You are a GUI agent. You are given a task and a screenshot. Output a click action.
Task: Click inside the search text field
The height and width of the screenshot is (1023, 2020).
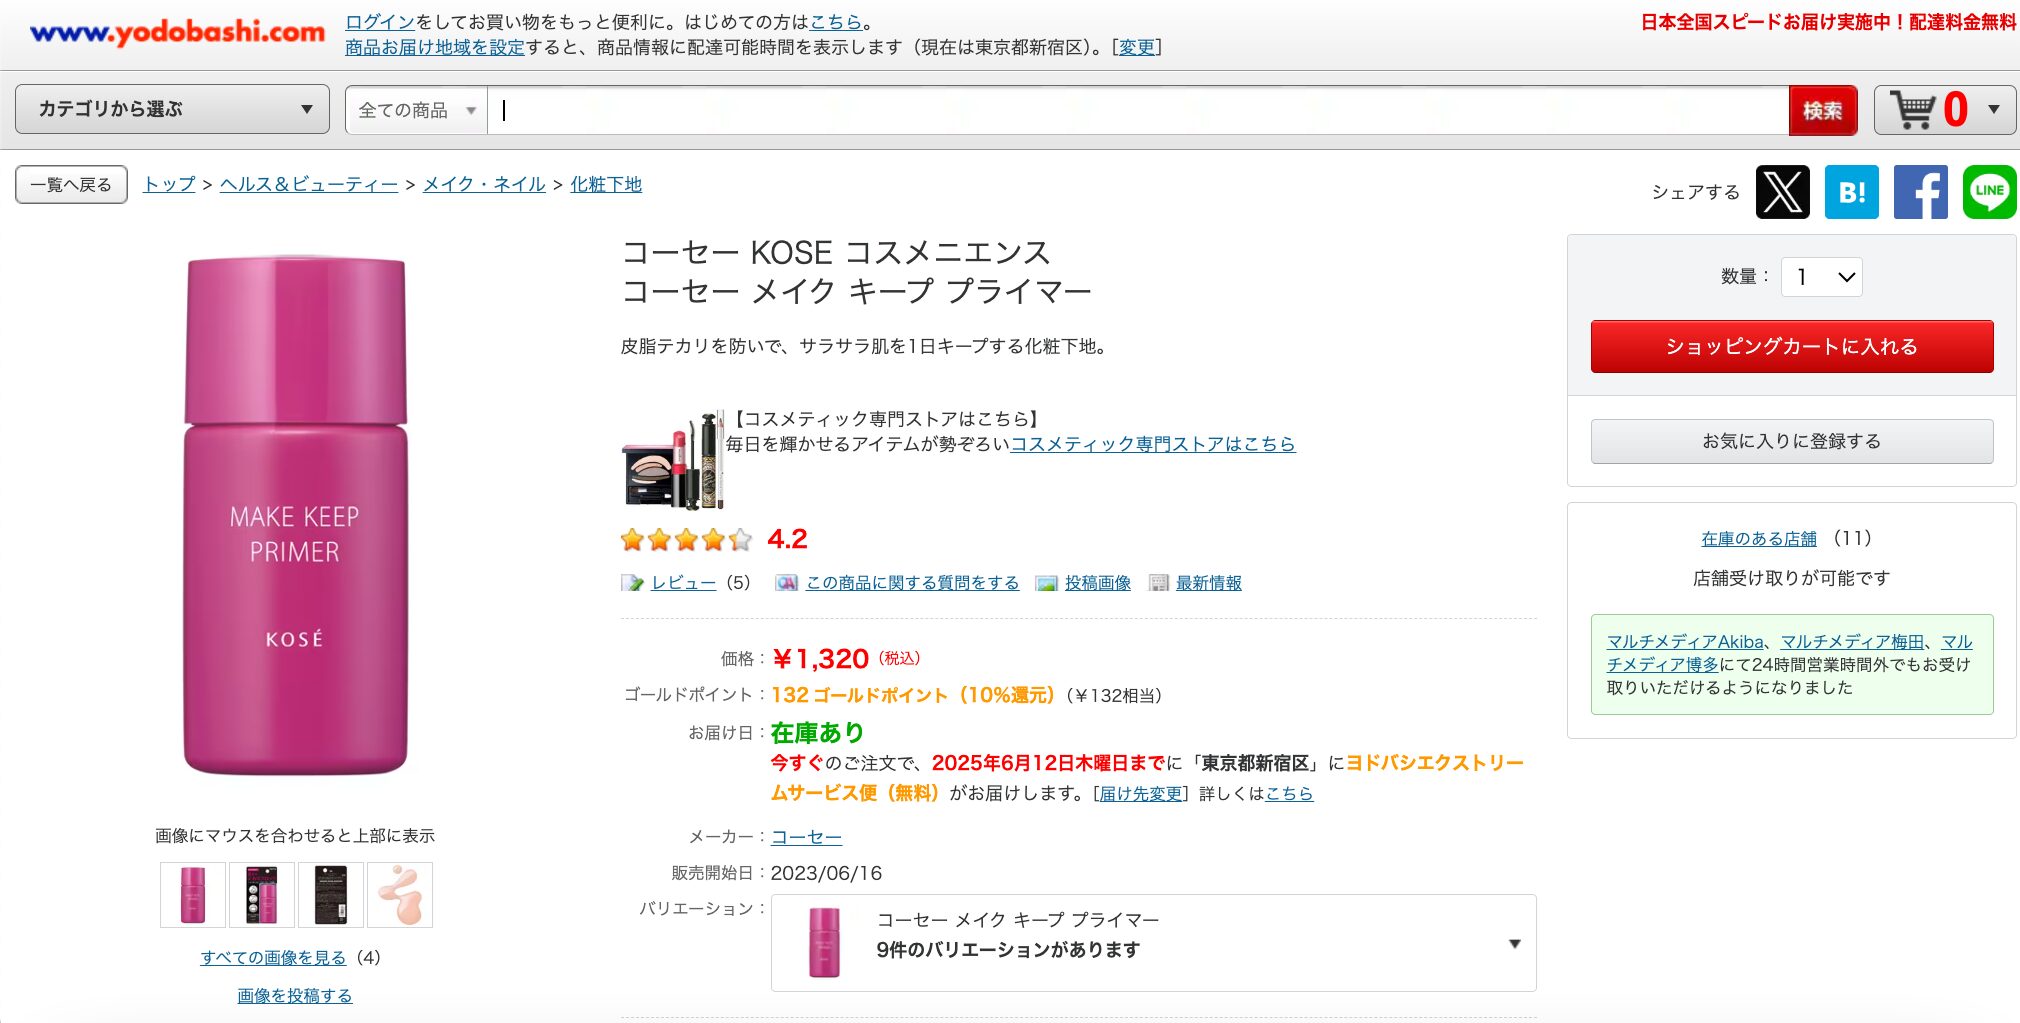click(x=1138, y=110)
